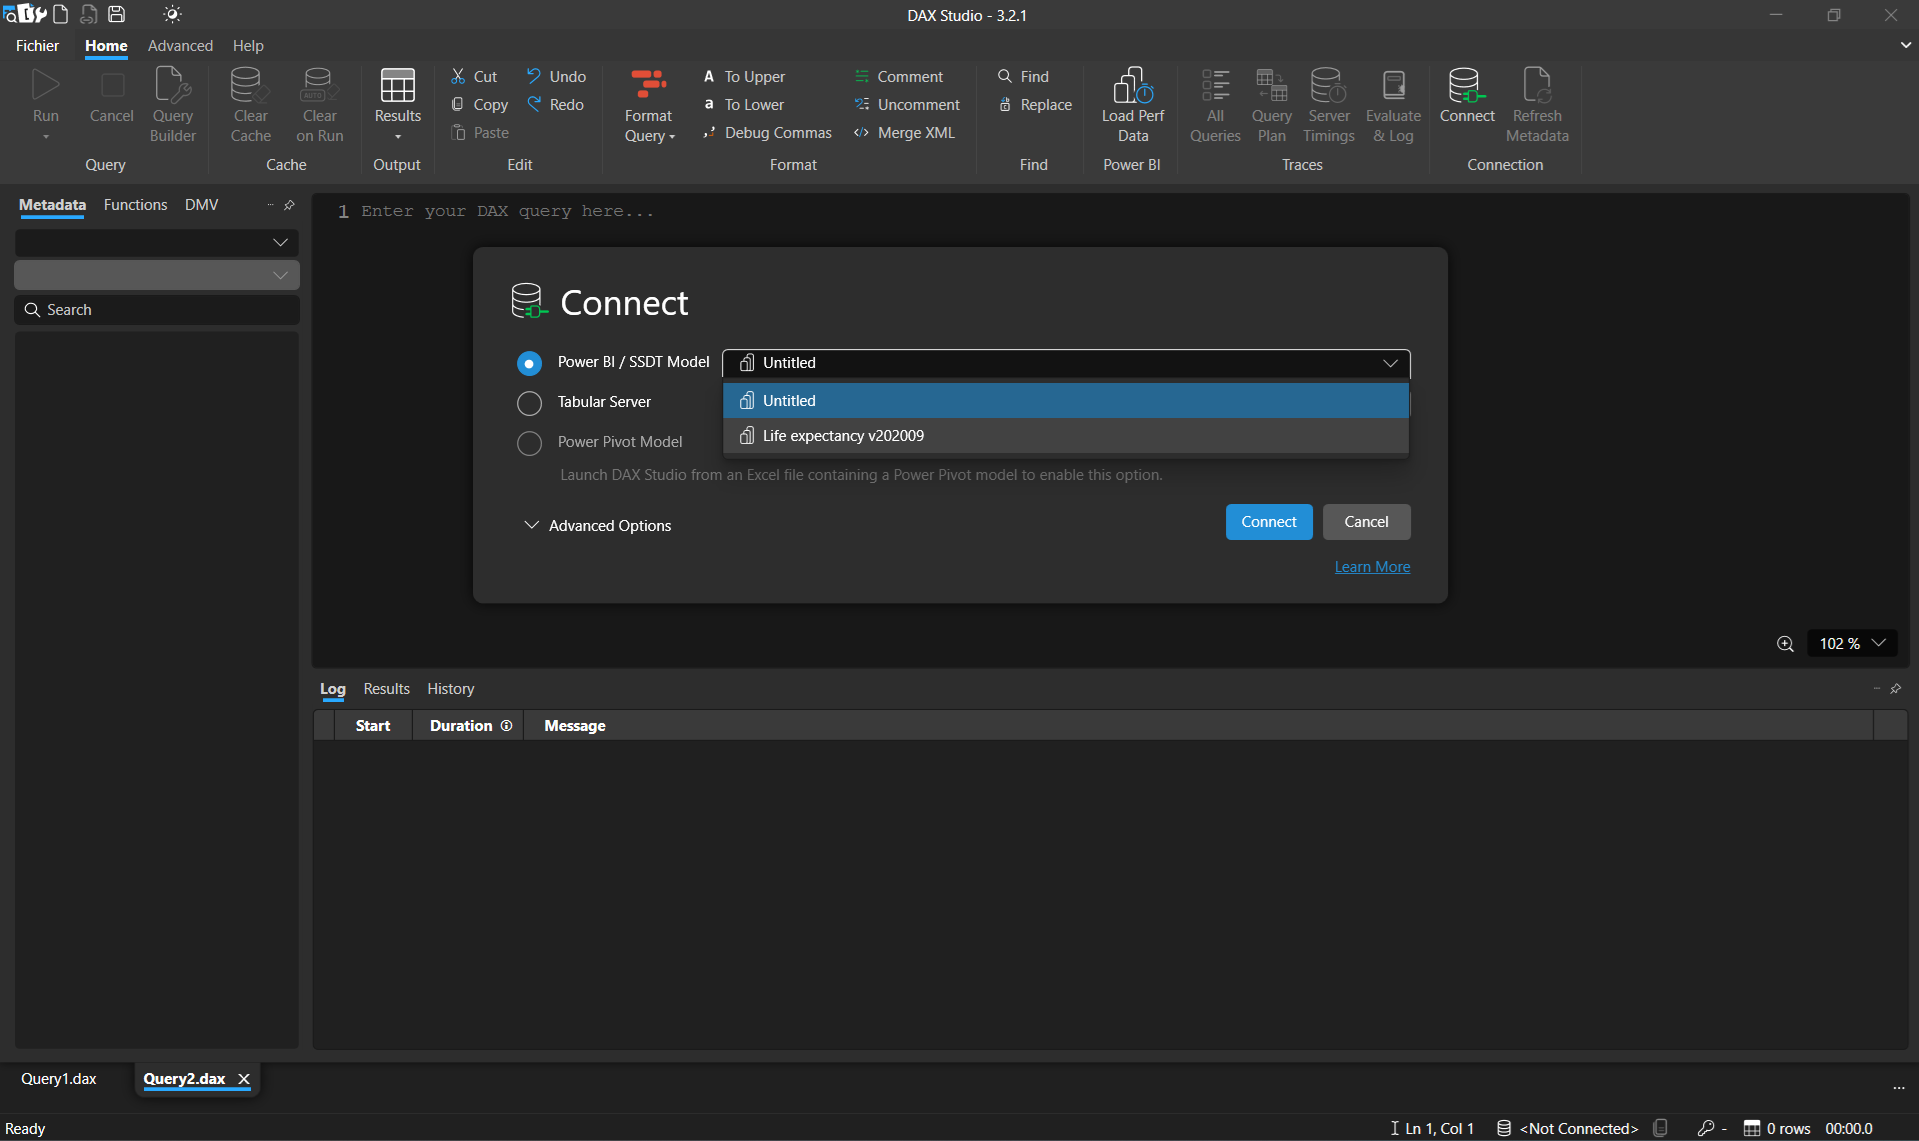This screenshot has width=1919, height=1141.
Task: Close the Query2.dax tab
Action: click(x=243, y=1078)
